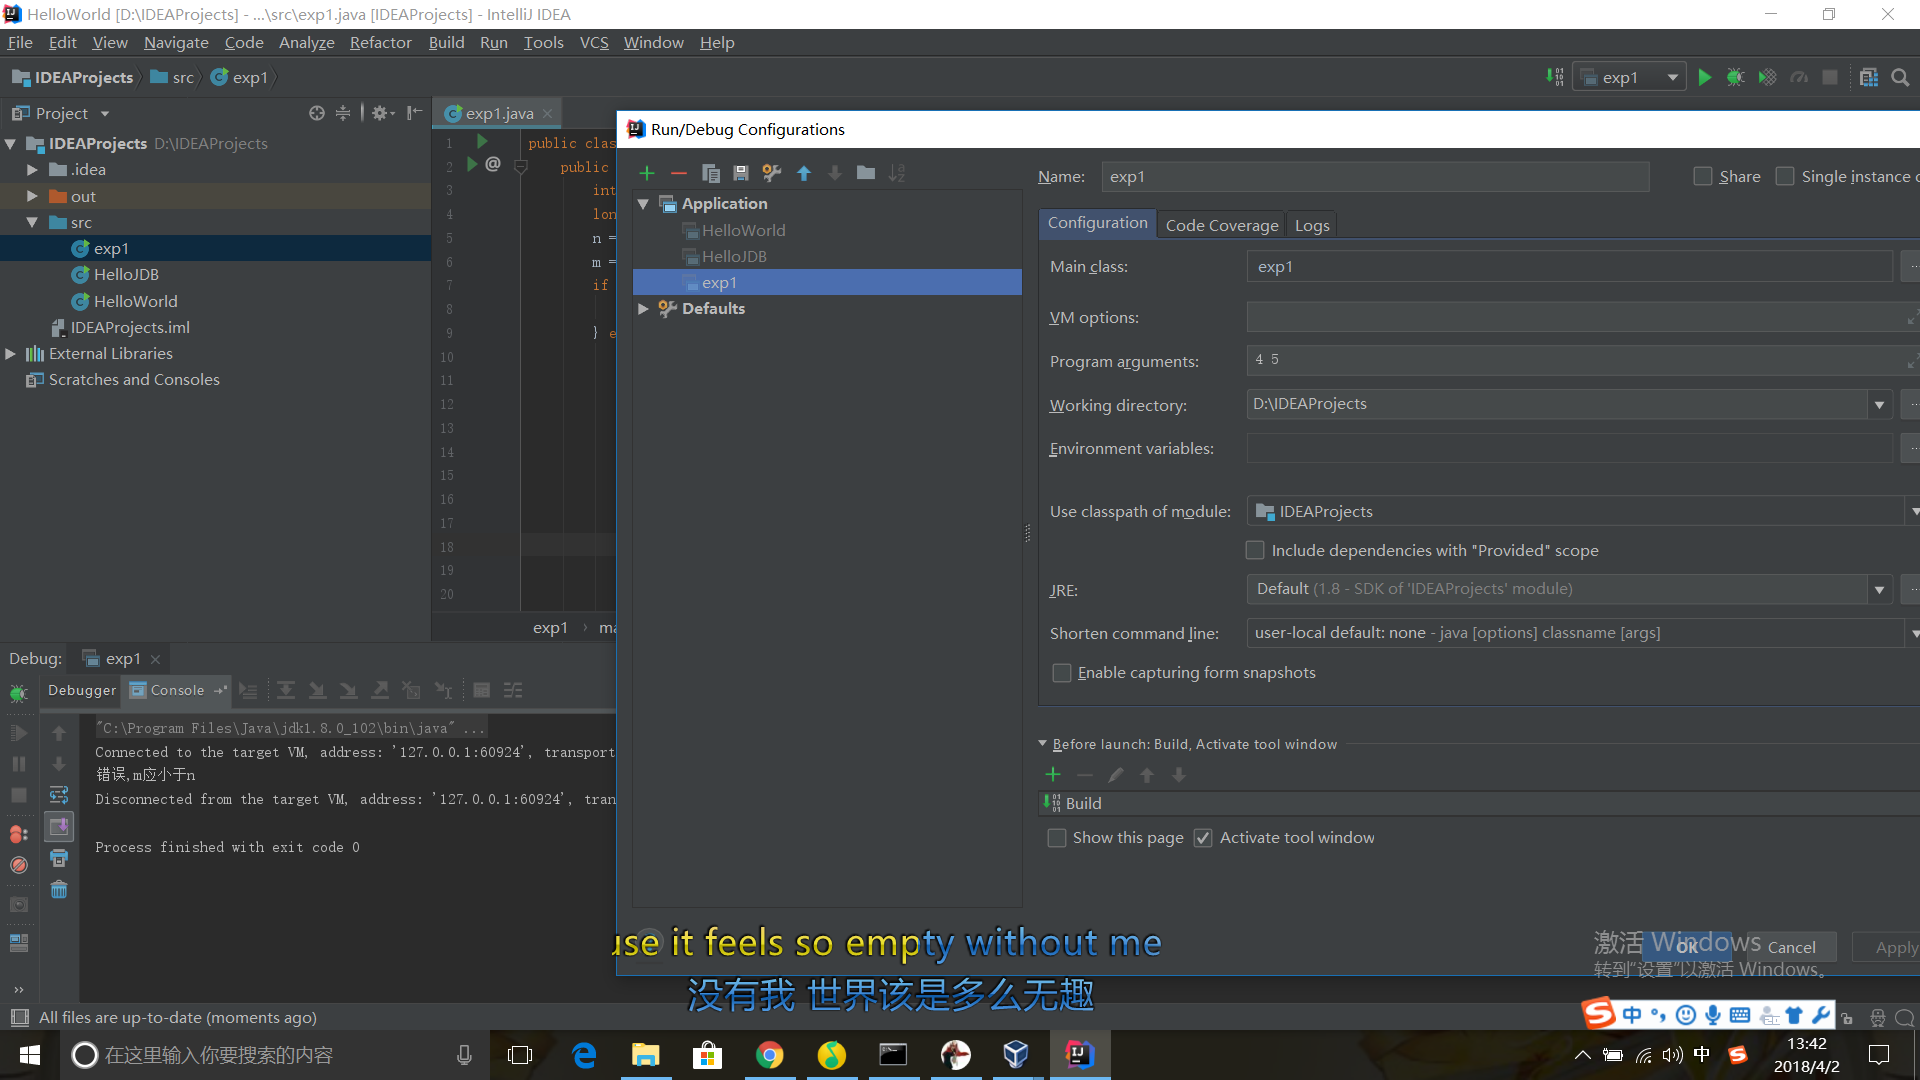Screen dimensions: 1920x1080
Task: Open Edit defaults wrench icon in dialog toolbar
Action: [x=772, y=173]
